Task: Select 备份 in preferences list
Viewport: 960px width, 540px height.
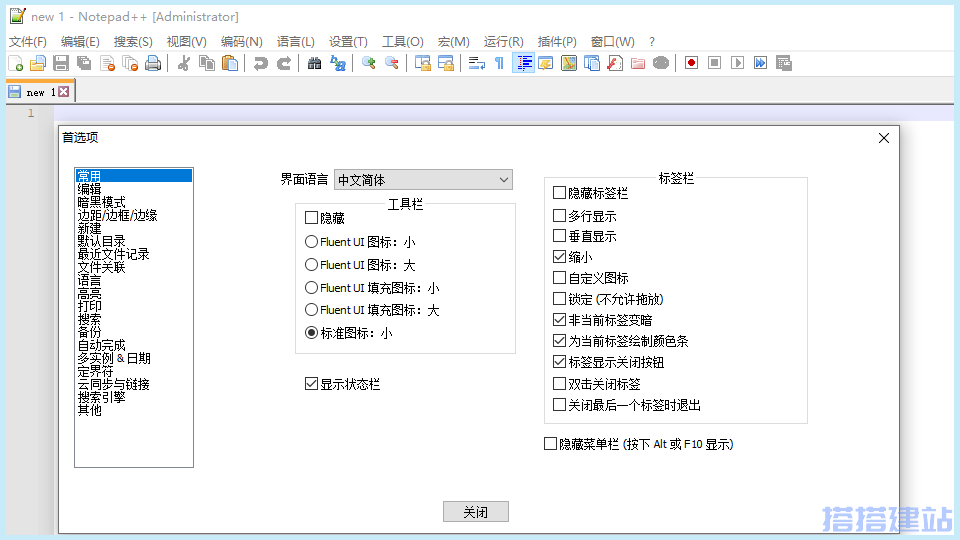Action: 89,332
